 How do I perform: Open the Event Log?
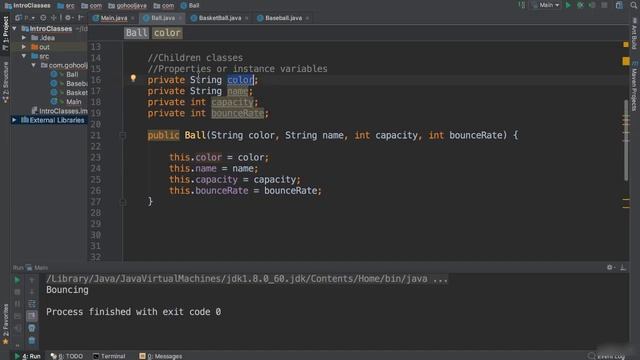(x=607, y=356)
